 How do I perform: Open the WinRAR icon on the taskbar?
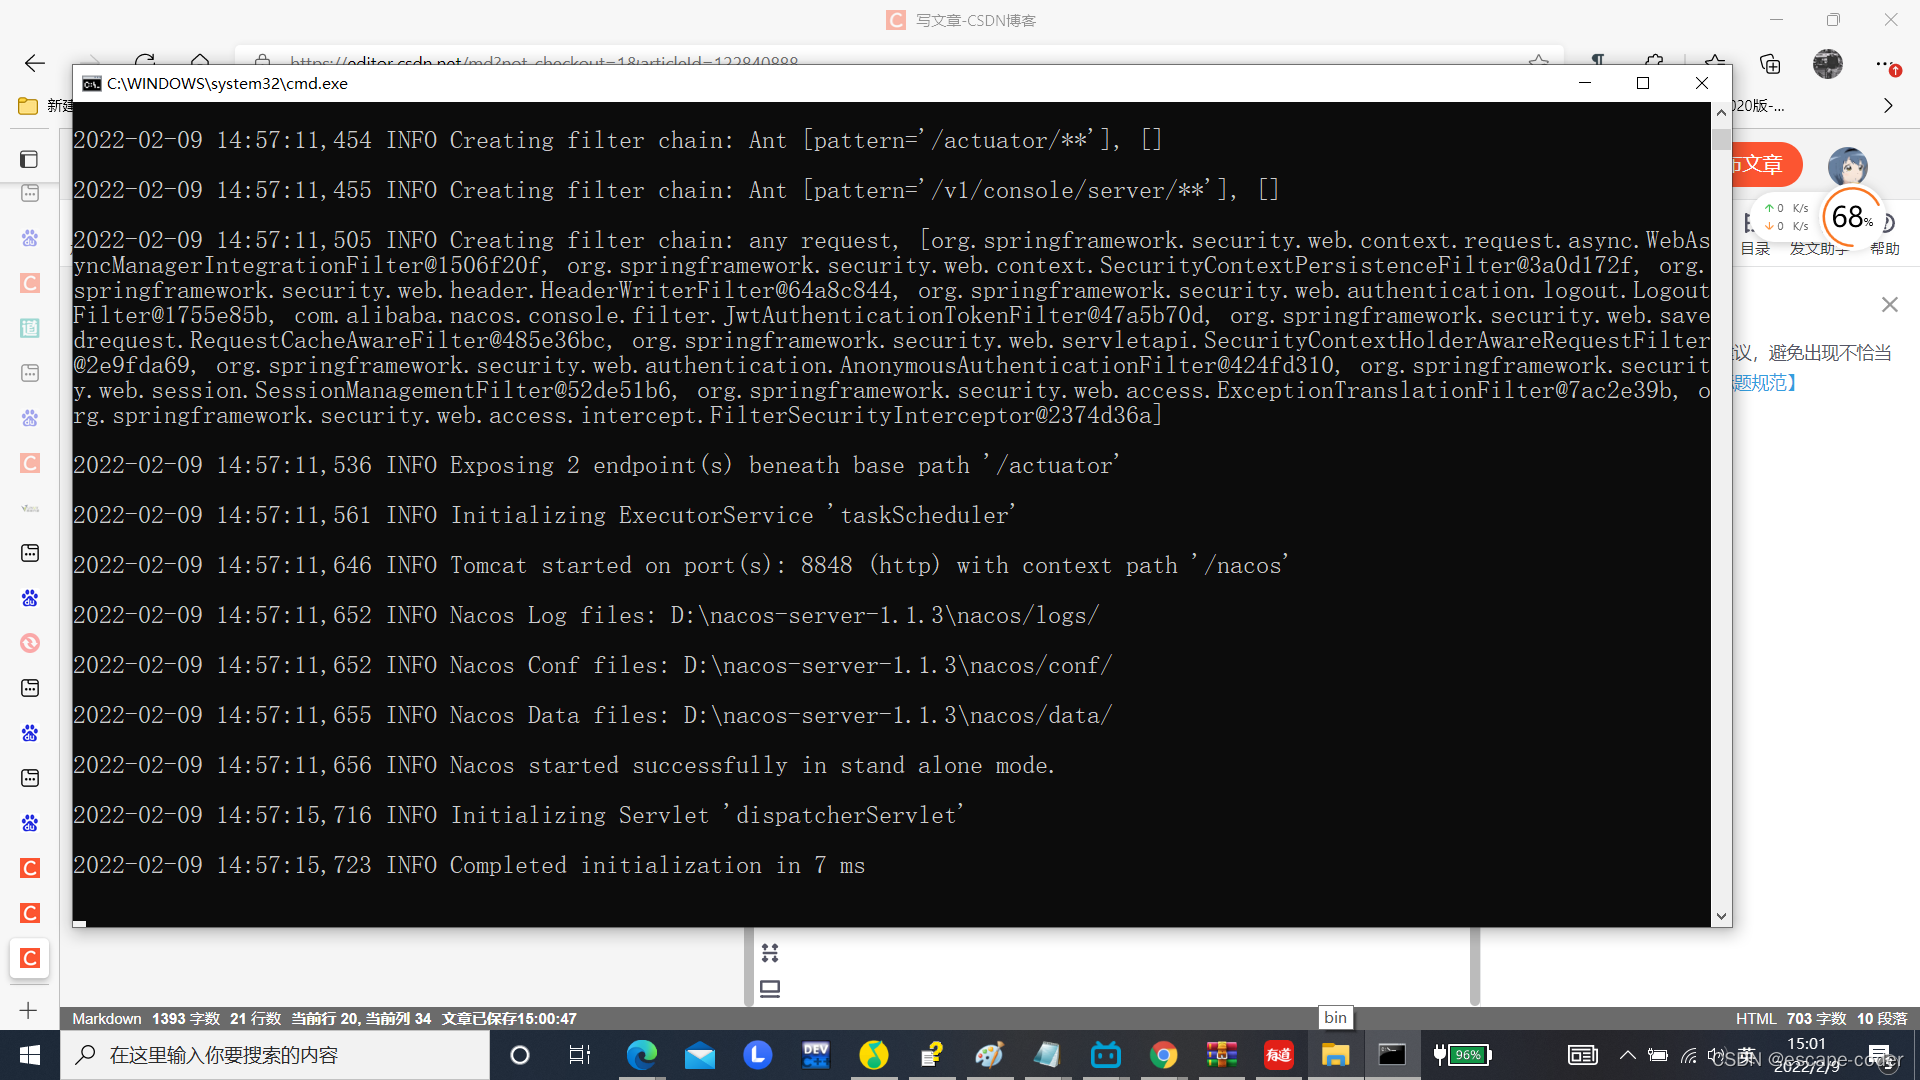[x=1221, y=1054]
